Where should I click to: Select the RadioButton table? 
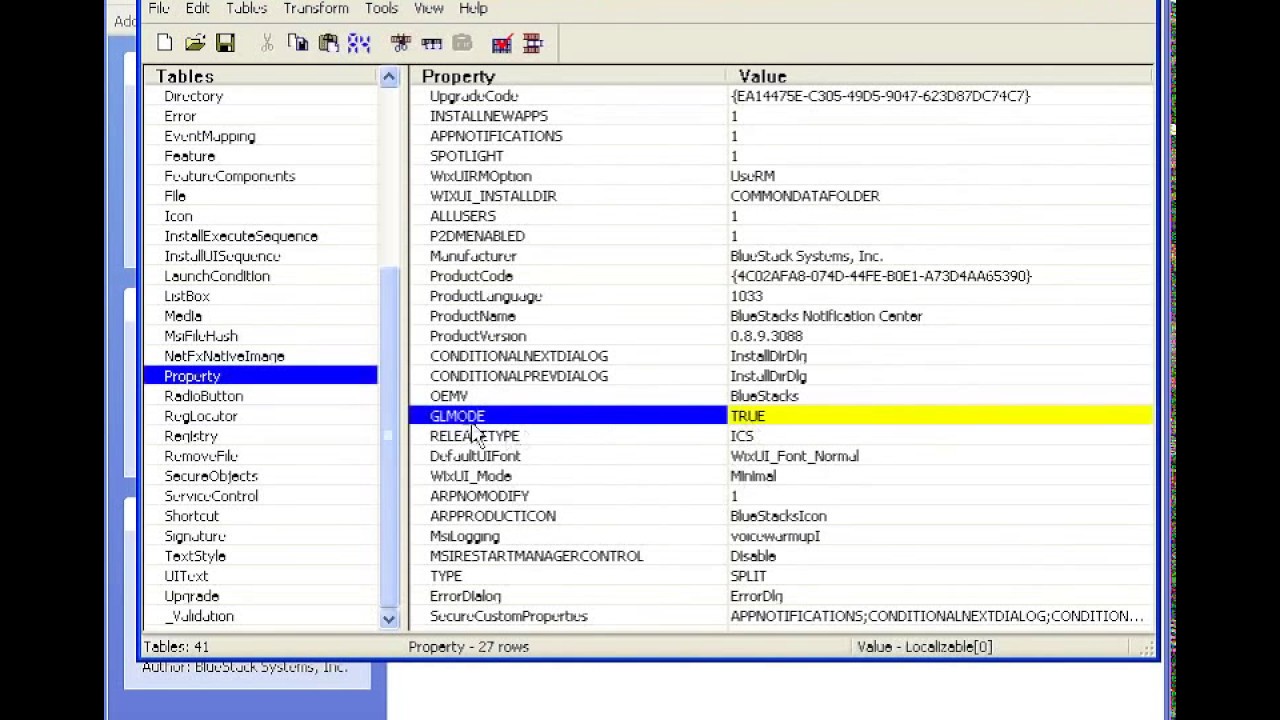pyautogui.click(x=203, y=396)
